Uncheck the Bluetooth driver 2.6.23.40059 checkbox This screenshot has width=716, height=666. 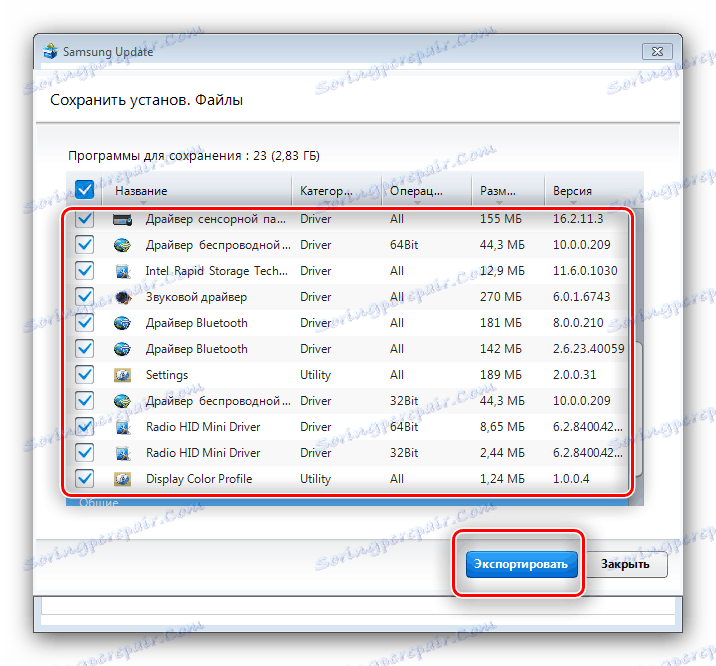[x=85, y=349]
